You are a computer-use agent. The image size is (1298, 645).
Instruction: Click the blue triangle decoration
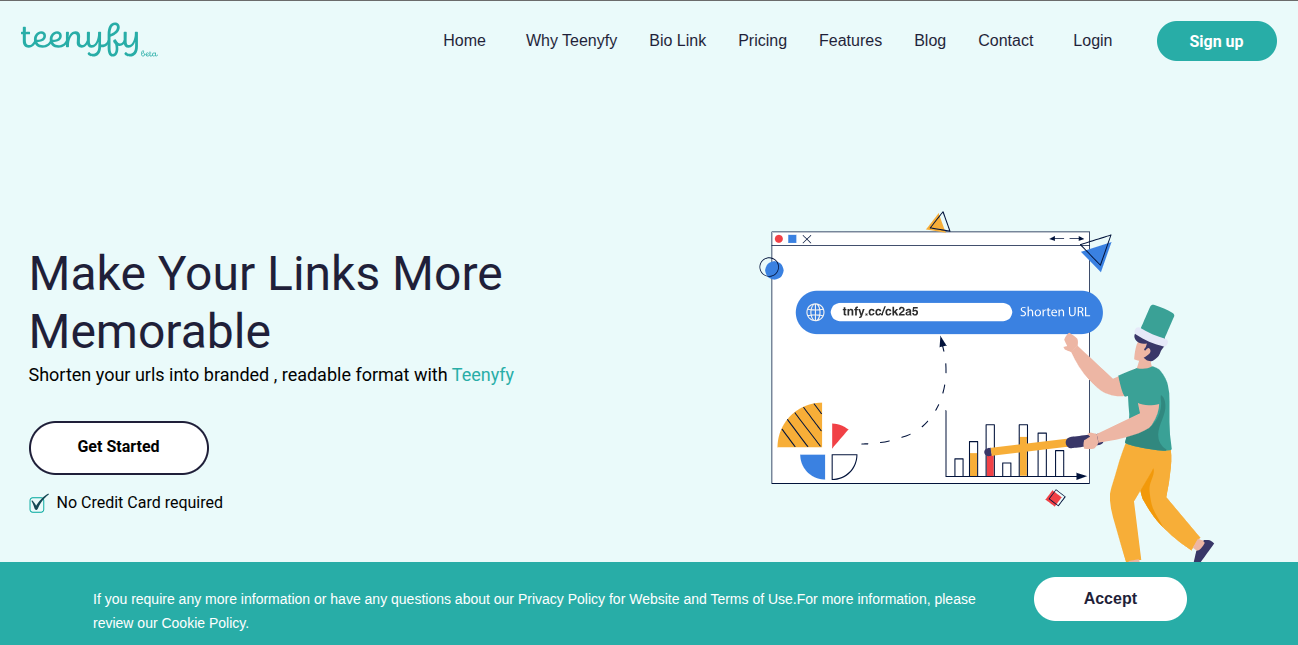click(1097, 250)
